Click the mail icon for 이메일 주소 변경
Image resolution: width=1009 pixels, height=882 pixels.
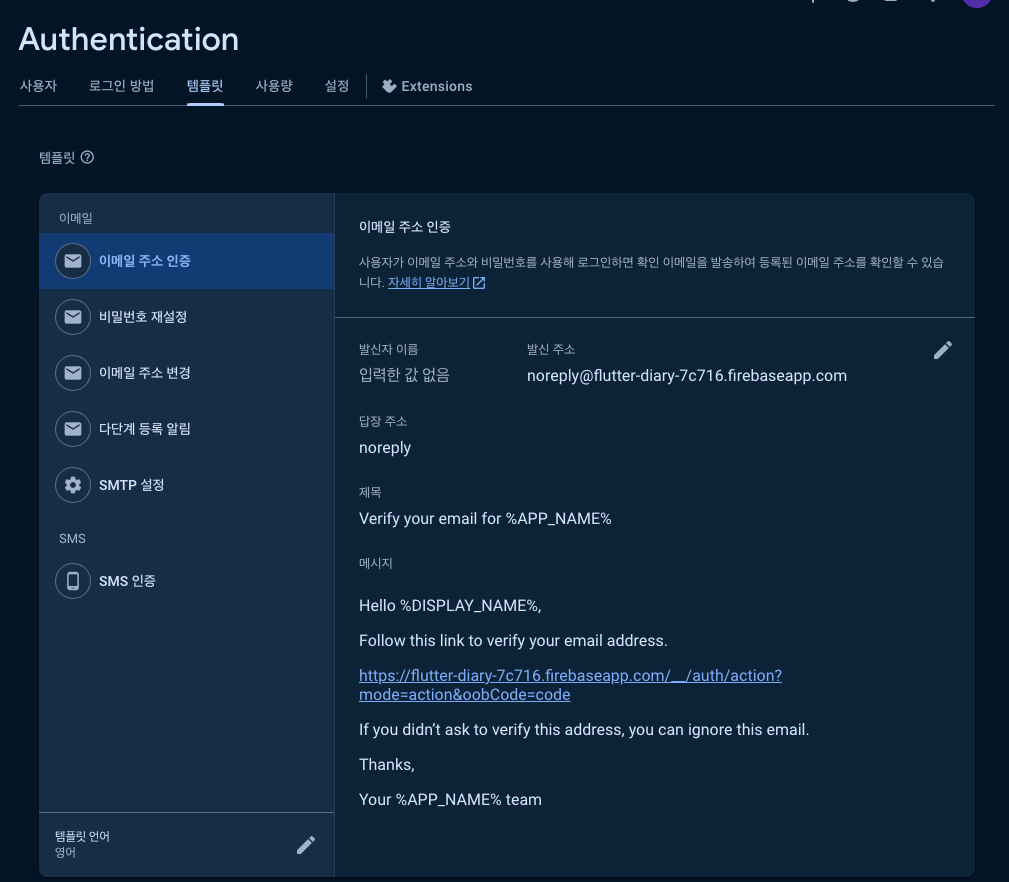73,372
